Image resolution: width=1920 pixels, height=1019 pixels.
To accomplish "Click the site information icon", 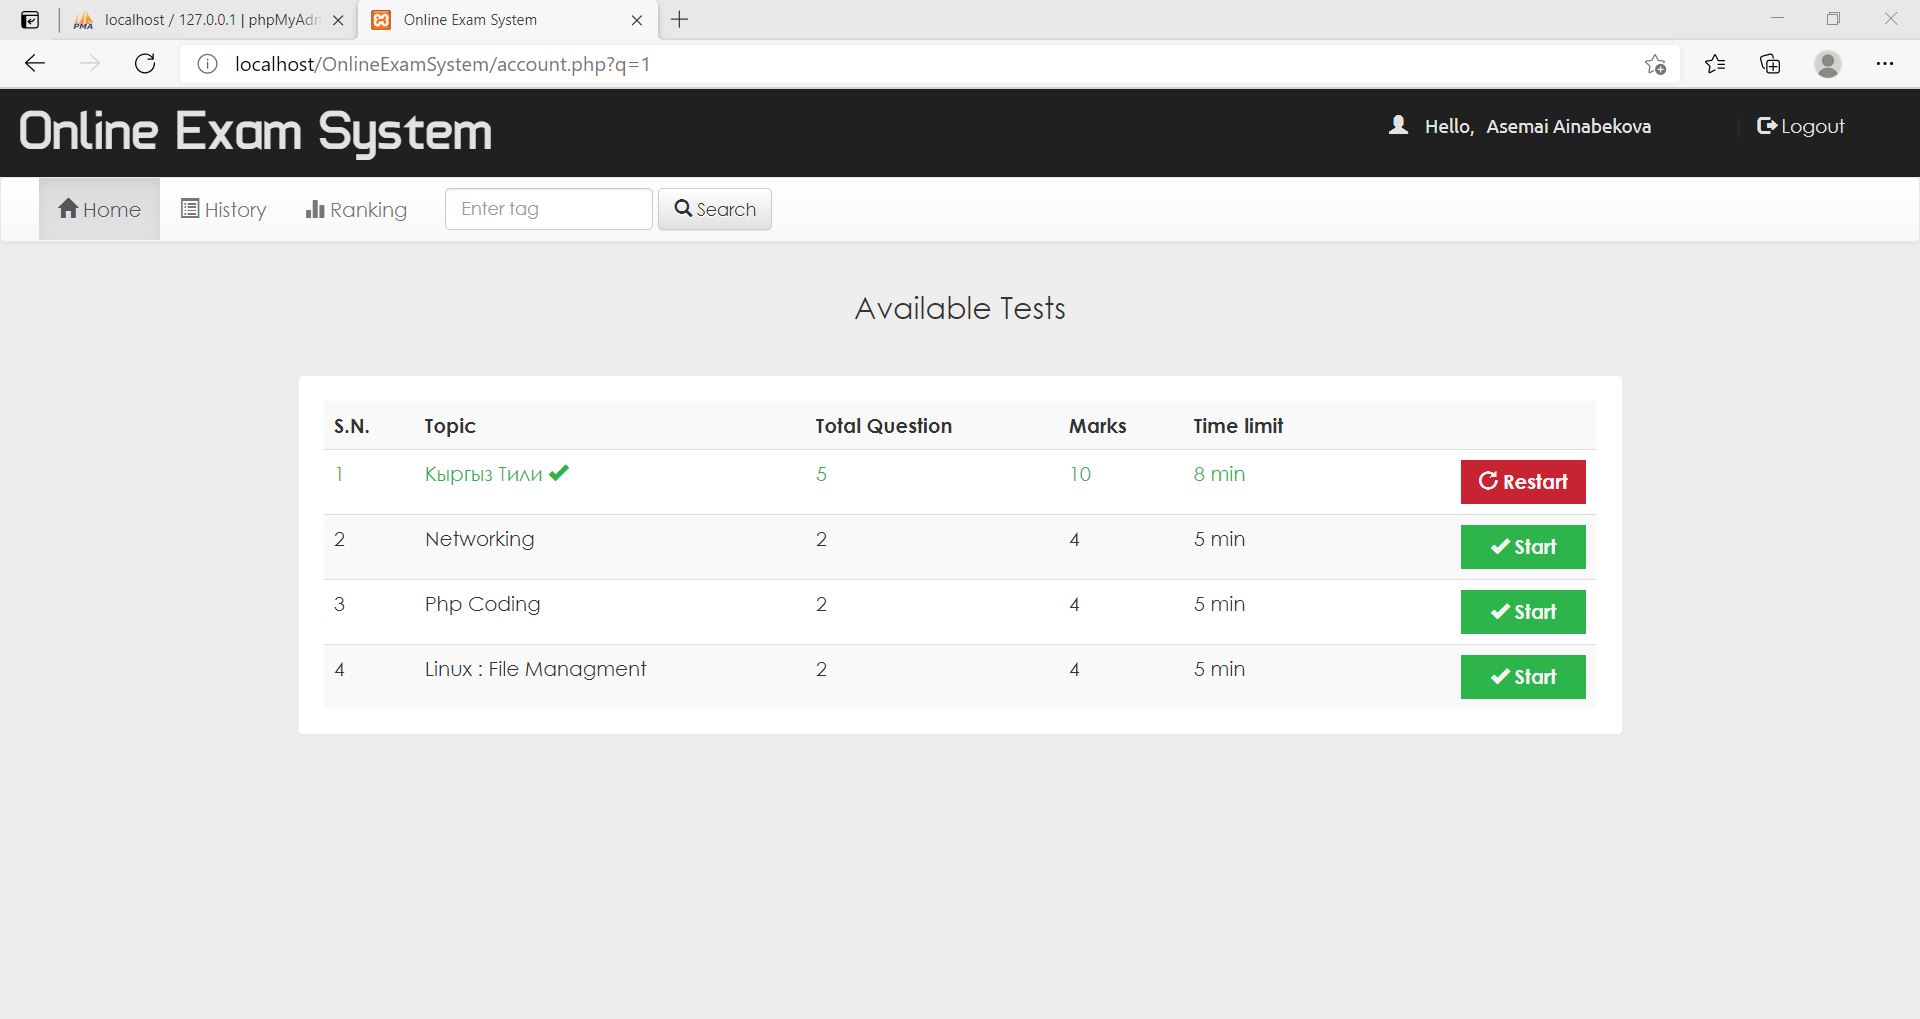I will 207,64.
